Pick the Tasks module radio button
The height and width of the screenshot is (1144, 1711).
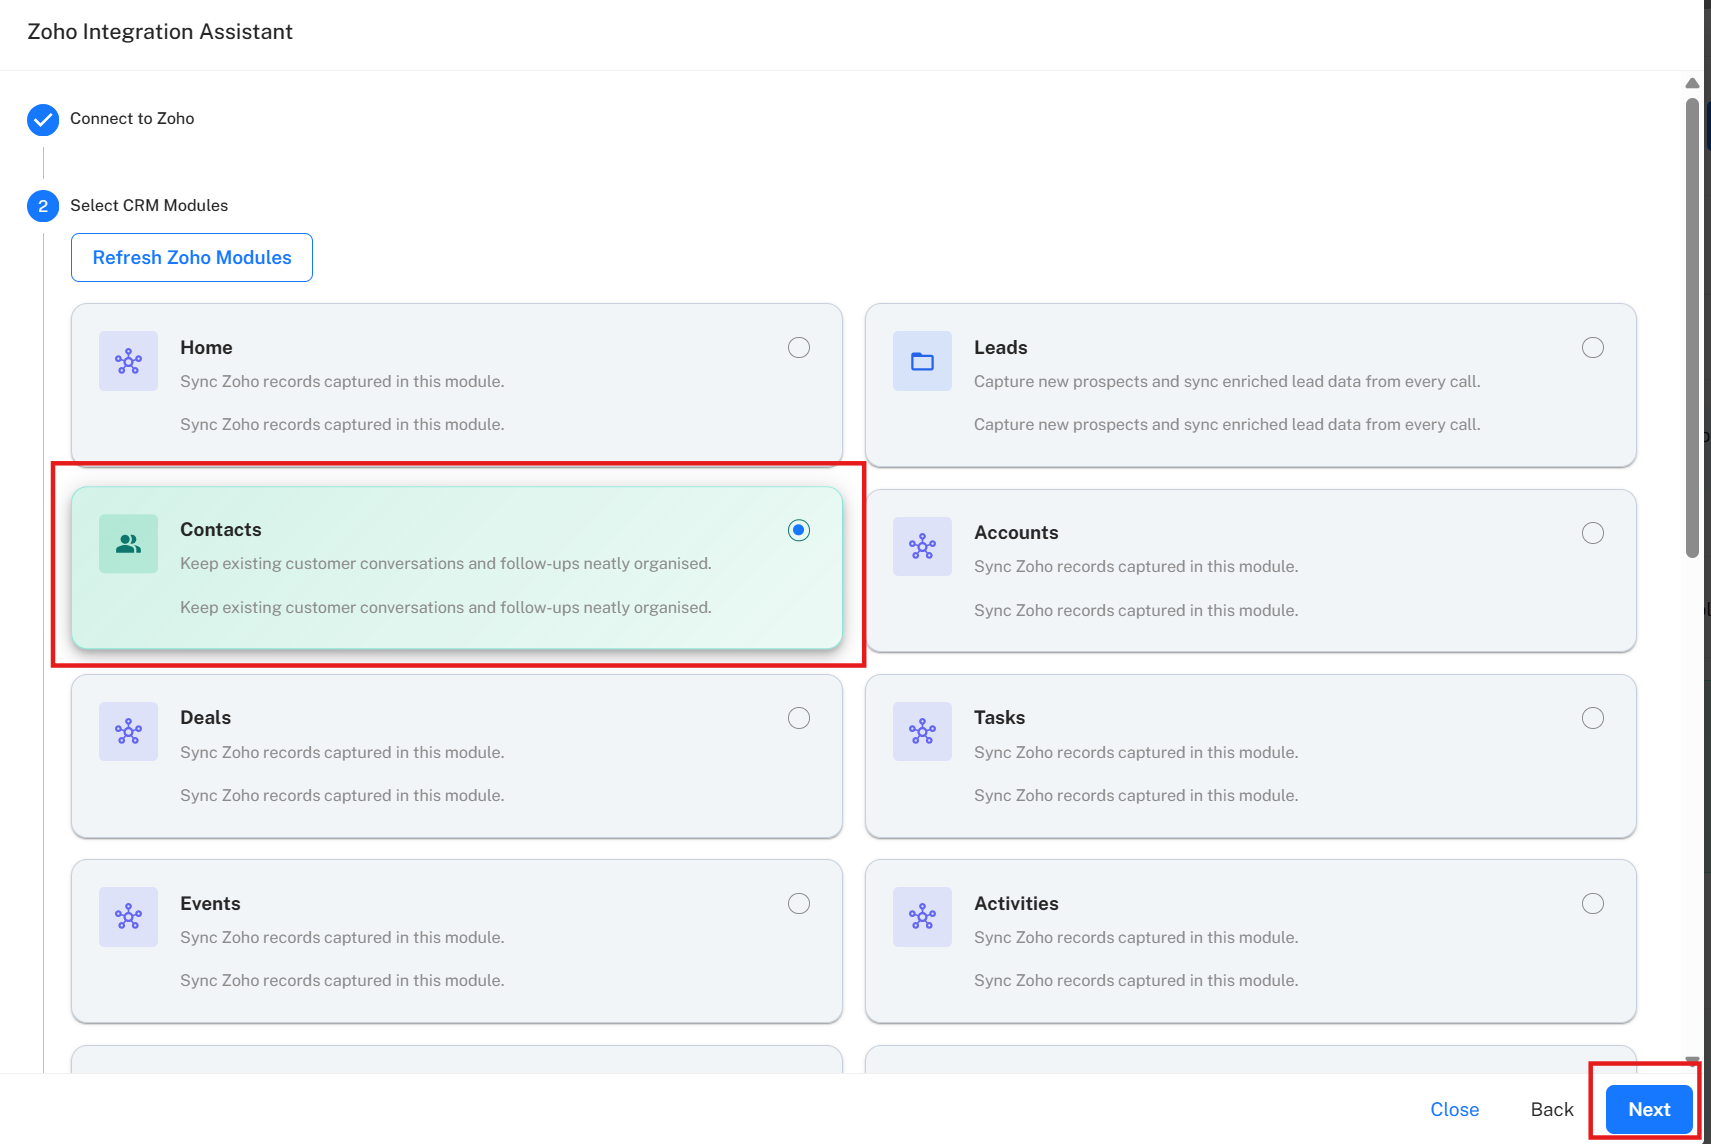(x=1593, y=718)
